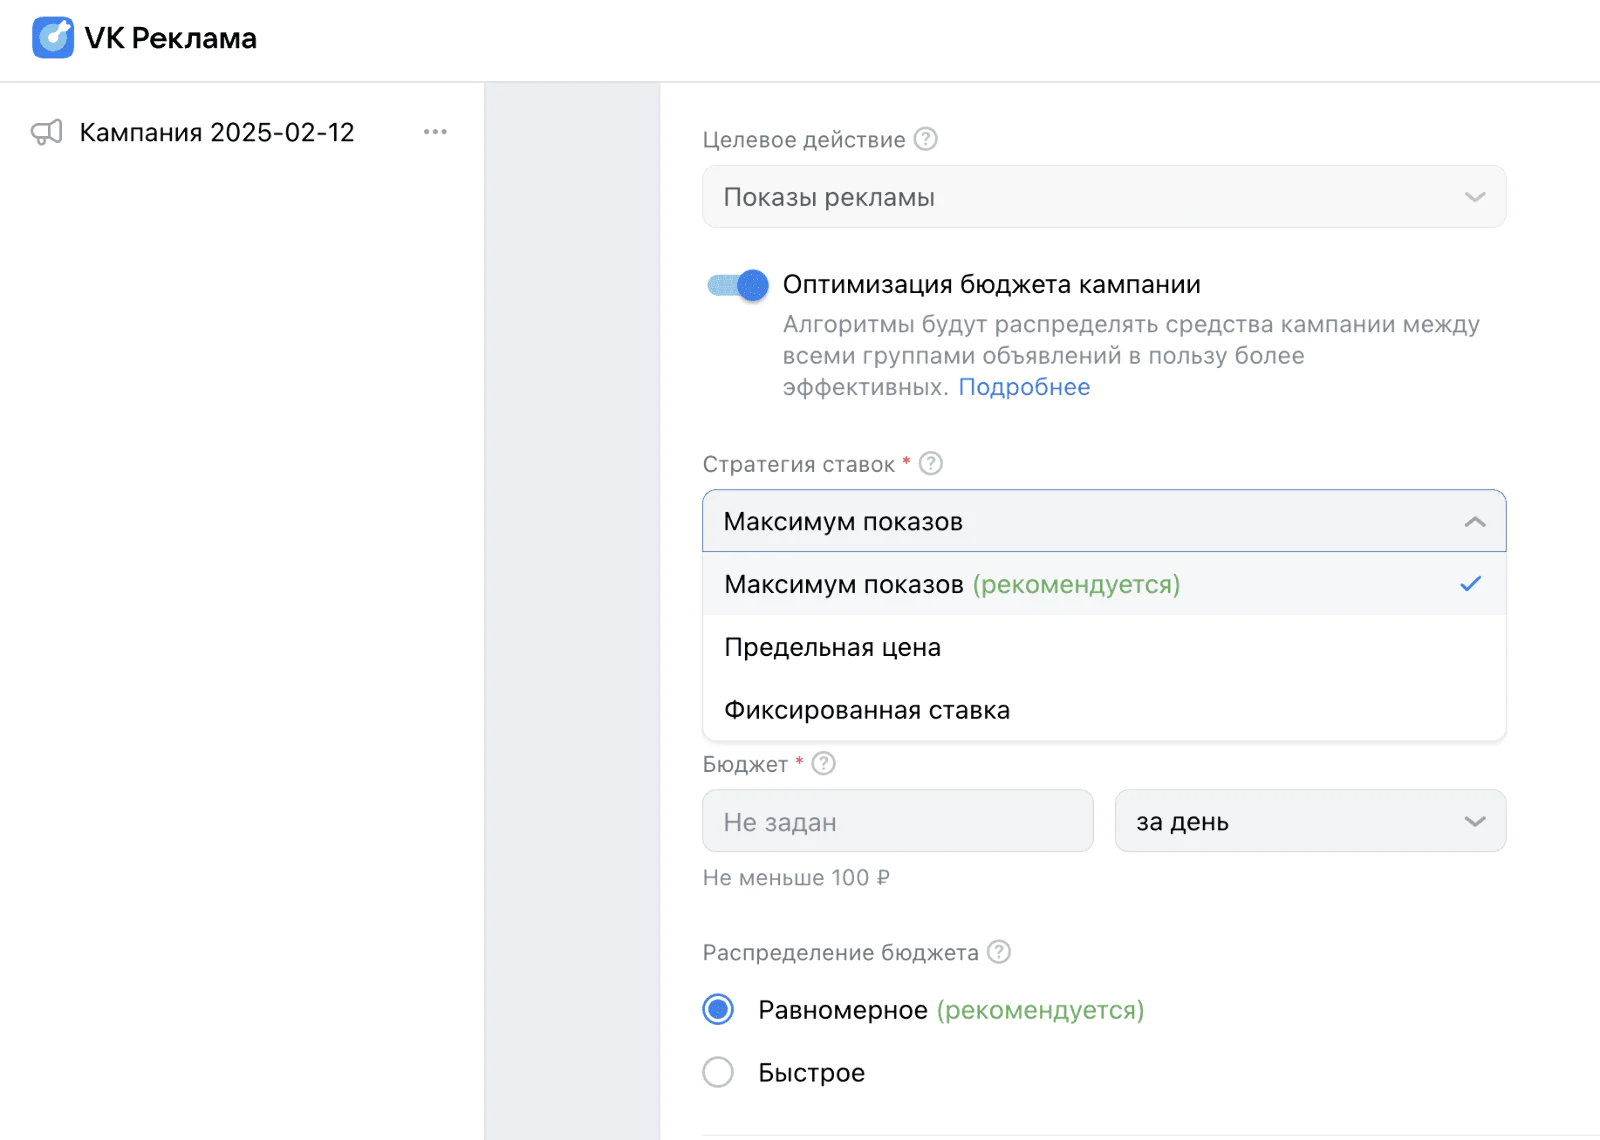Follow the Подробнее link
The height and width of the screenshot is (1140, 1600).
(x=1024, y=387)
